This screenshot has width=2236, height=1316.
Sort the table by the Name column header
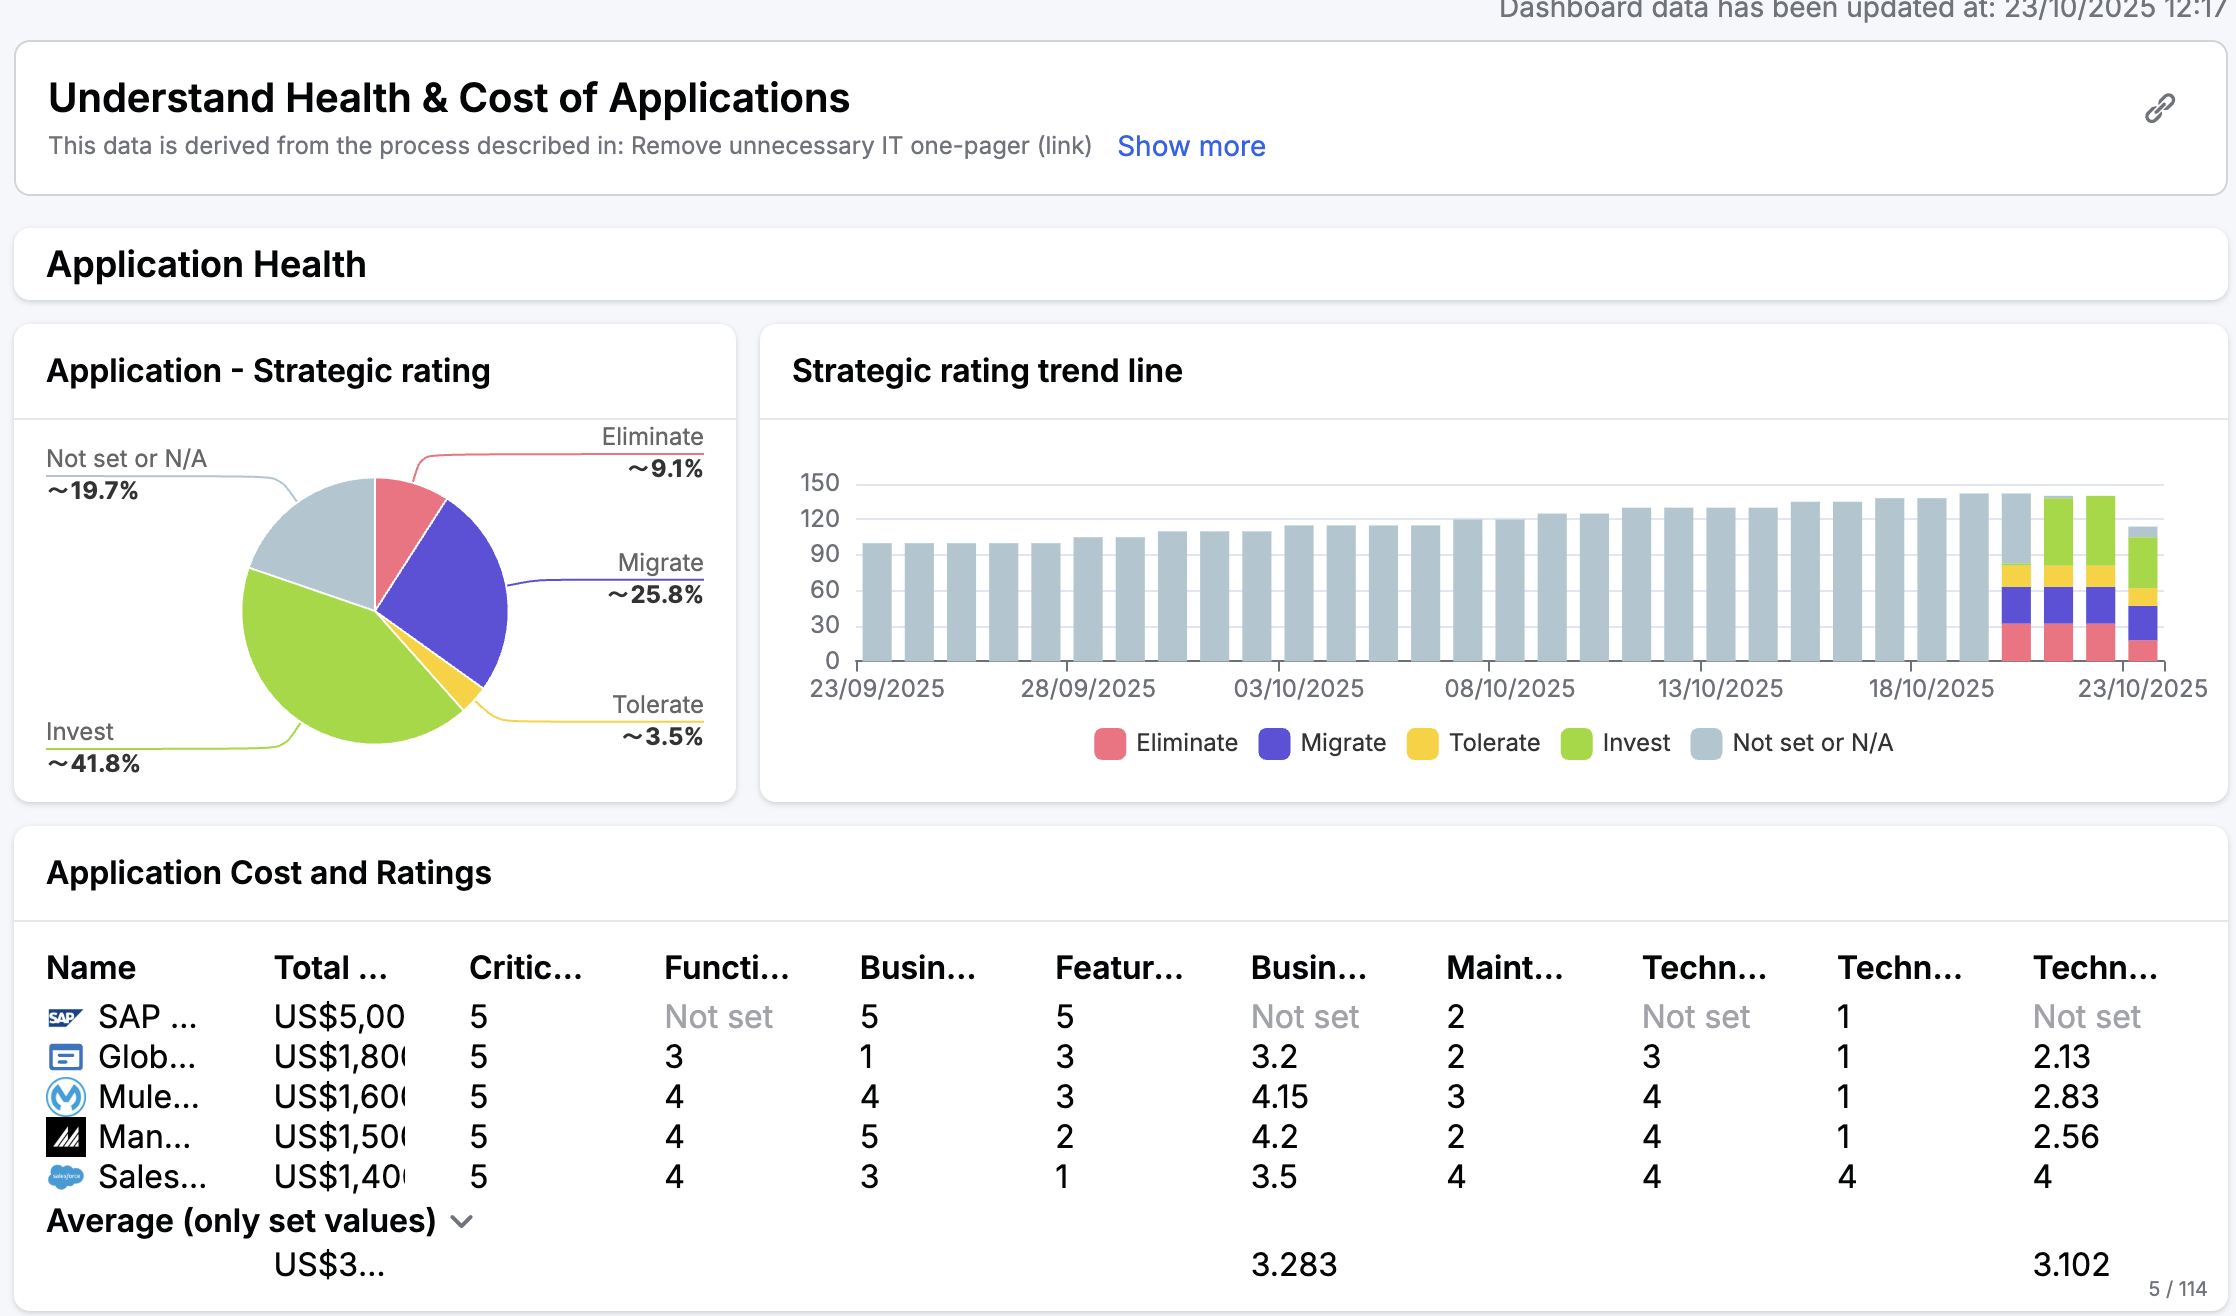91,967
